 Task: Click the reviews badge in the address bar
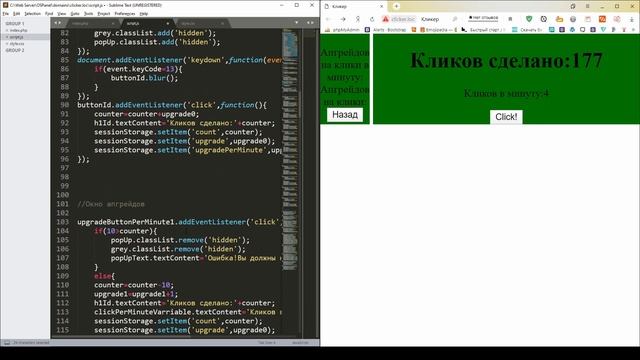tap(483, 18)
